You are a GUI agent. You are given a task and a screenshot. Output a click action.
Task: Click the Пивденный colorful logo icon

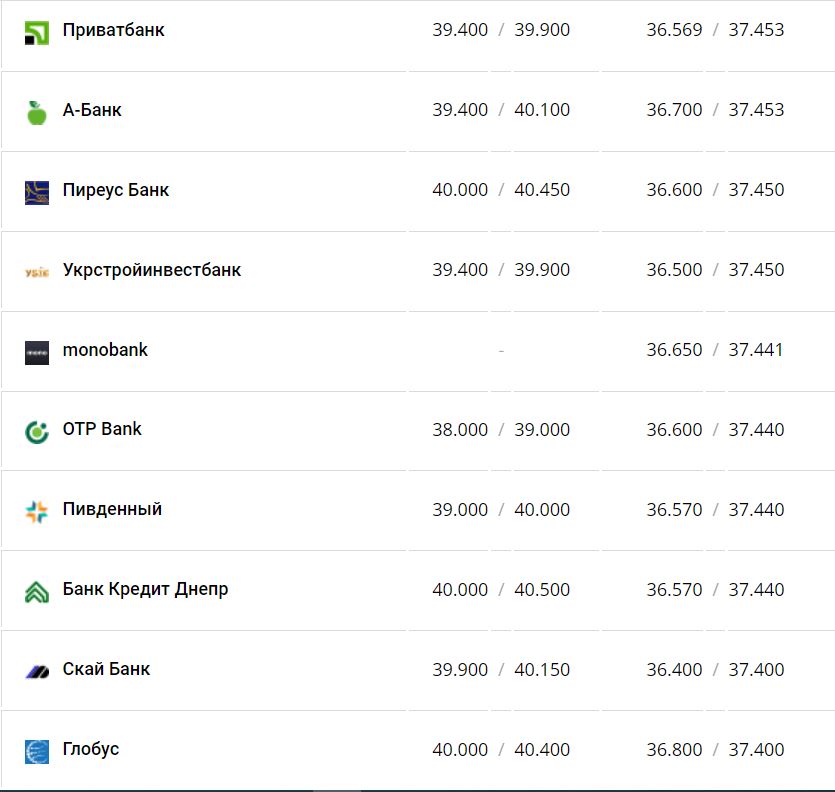click(37, 512)
